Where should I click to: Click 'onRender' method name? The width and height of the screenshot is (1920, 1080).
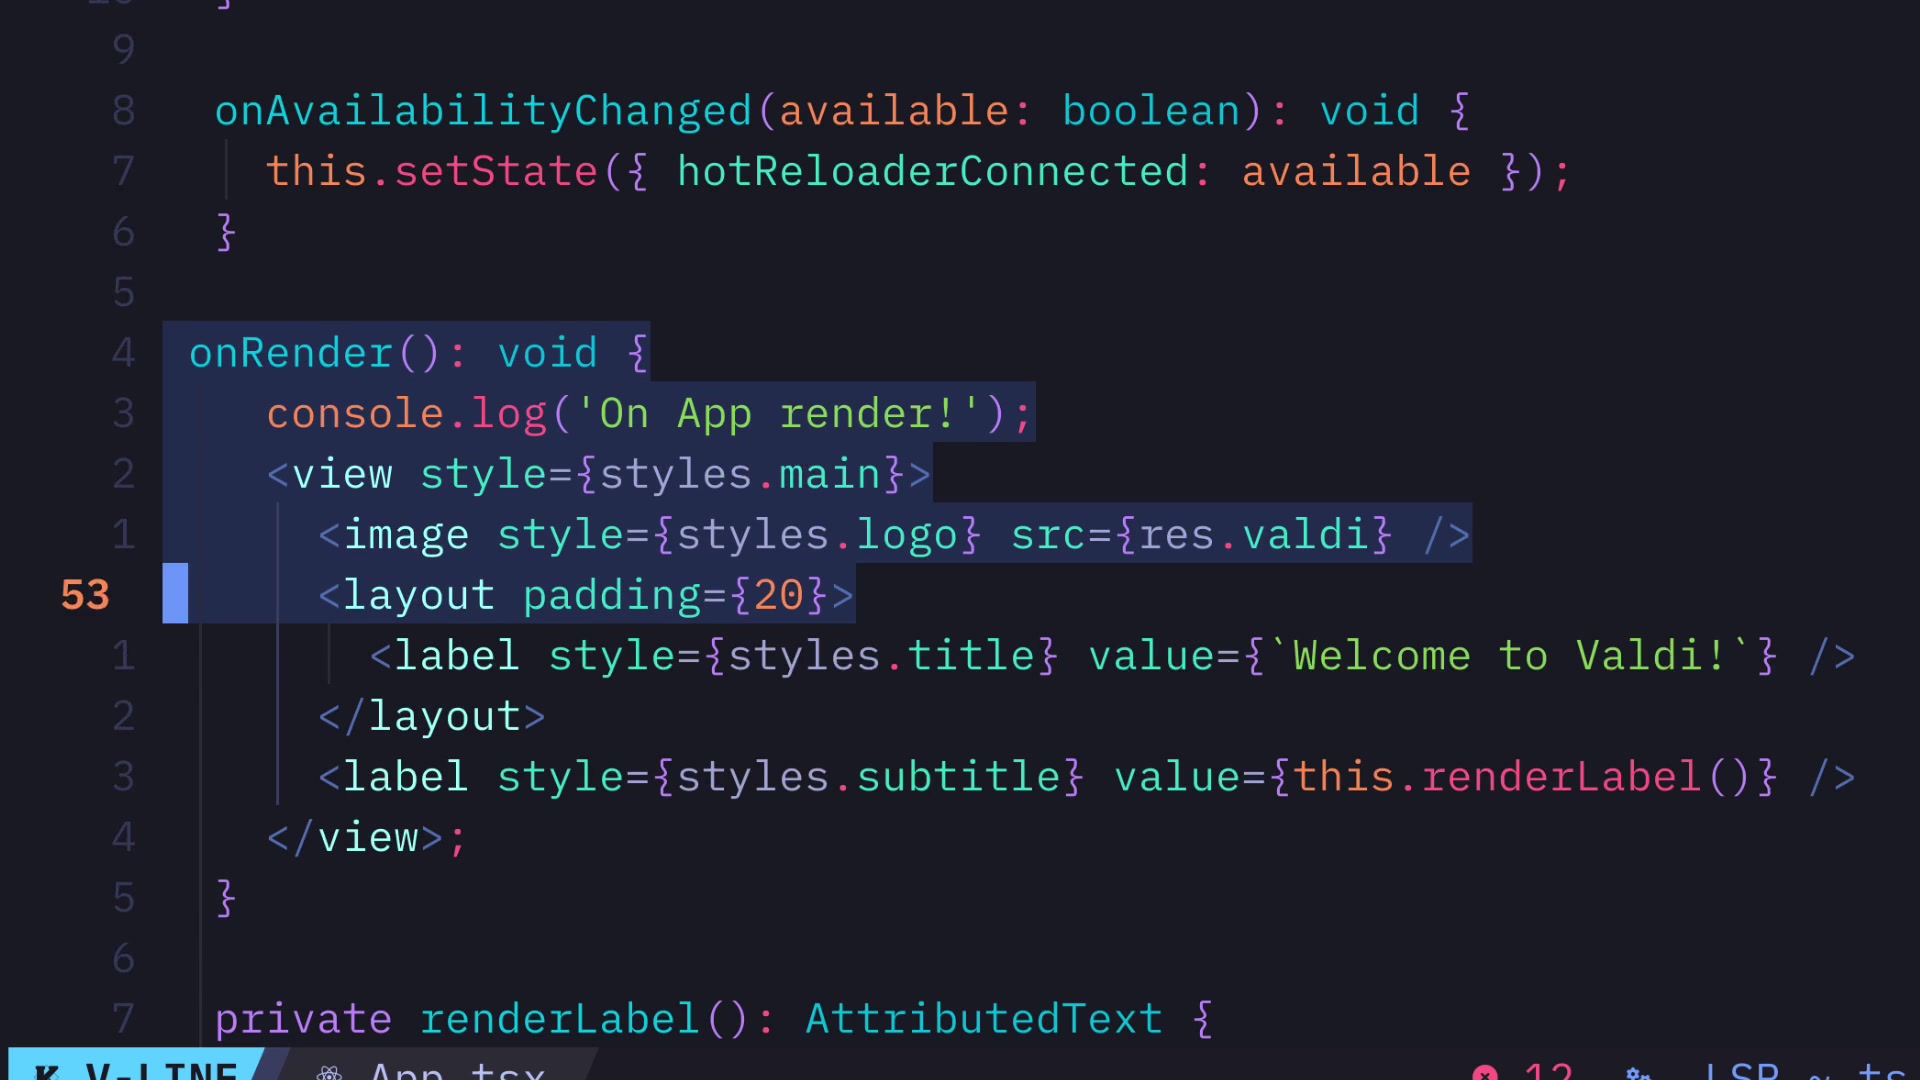290,353
